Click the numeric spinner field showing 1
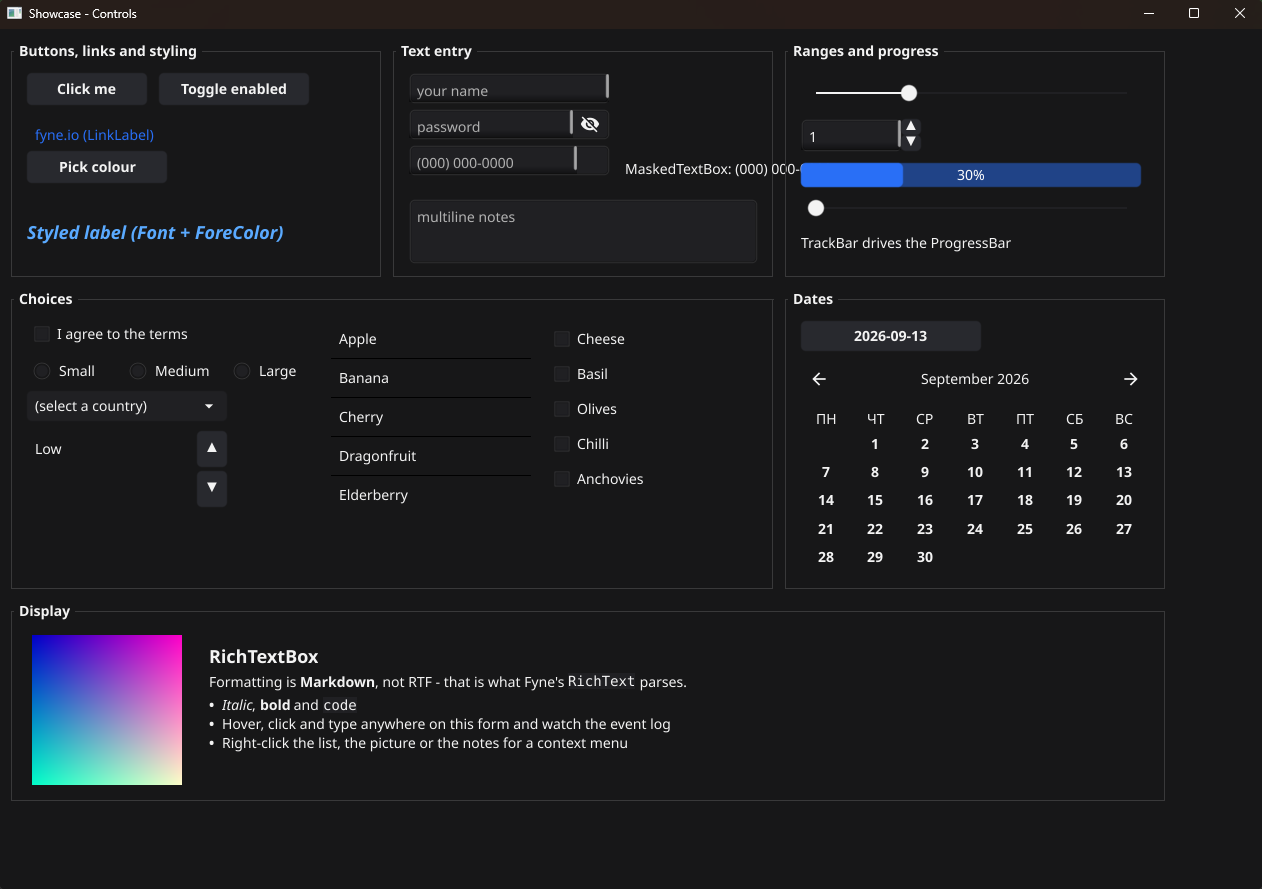The height and width of the screenshot is (889, 1262). [x=850, y=135]
